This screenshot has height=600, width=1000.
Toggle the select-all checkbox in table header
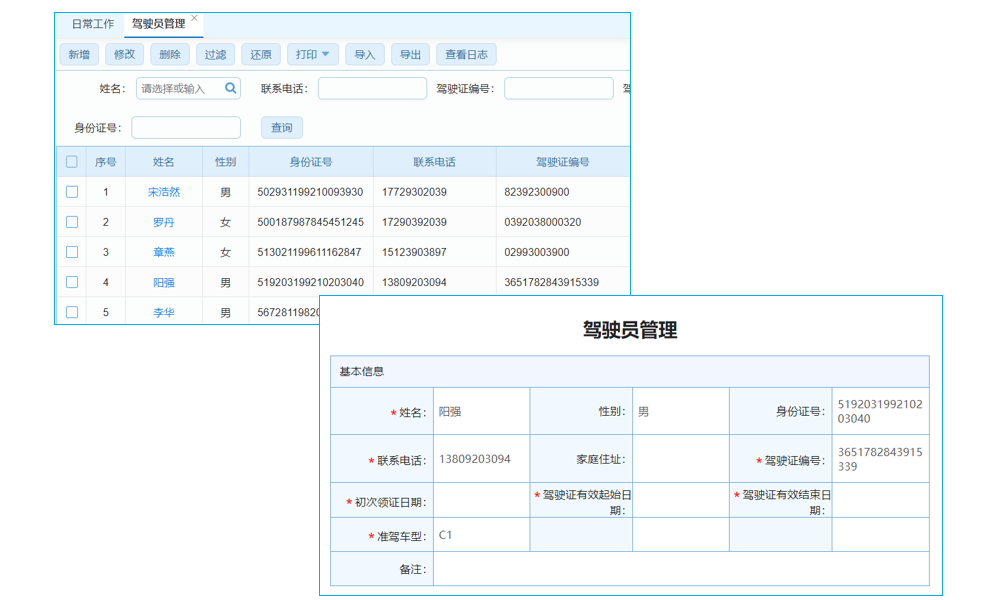[71, 161]
